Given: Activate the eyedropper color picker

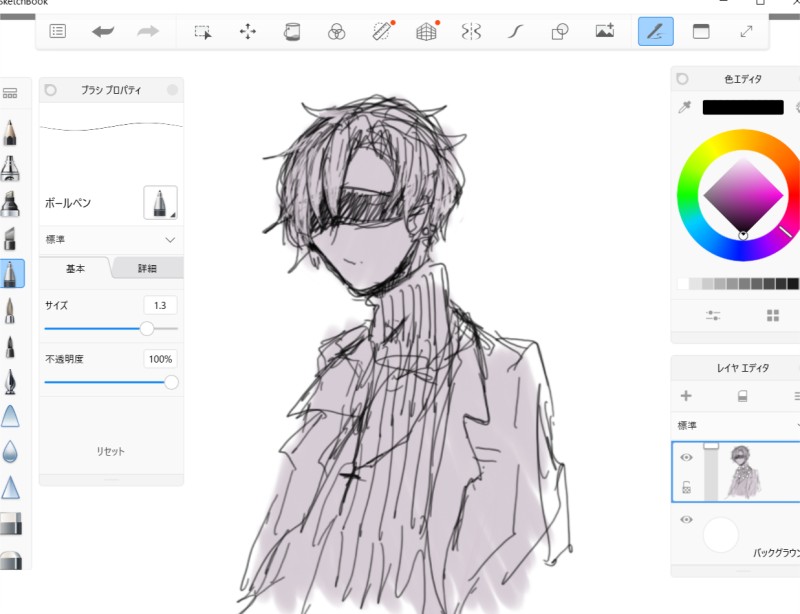Looking at the screenshot, I should 685,107.
